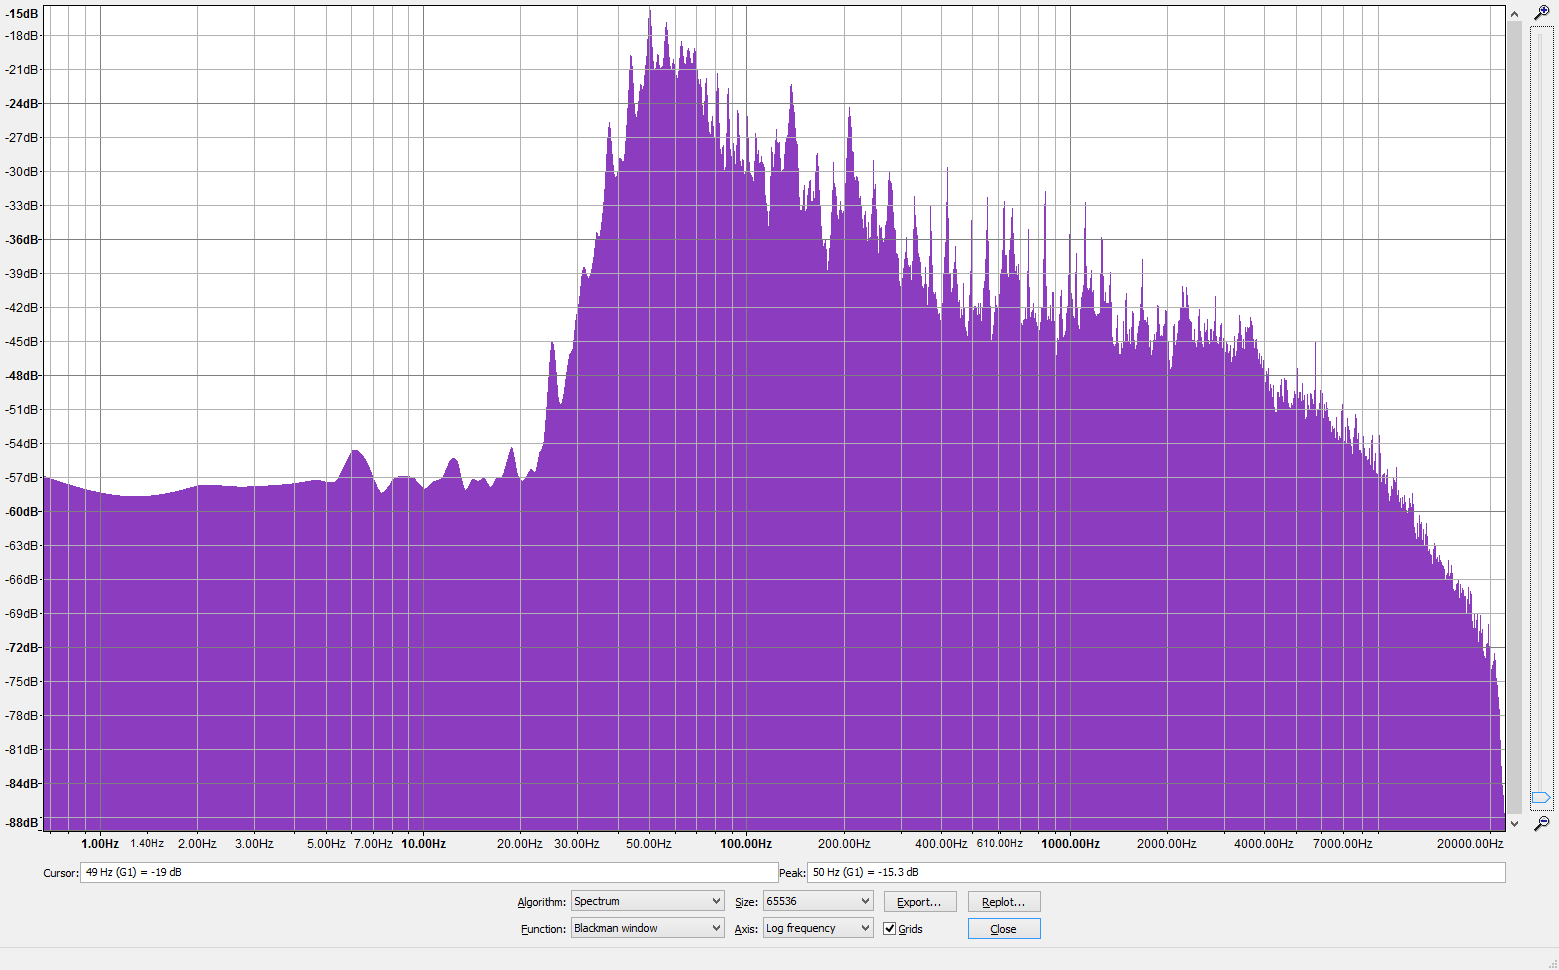Click the scrollbar up arrow

(1514, 14)
